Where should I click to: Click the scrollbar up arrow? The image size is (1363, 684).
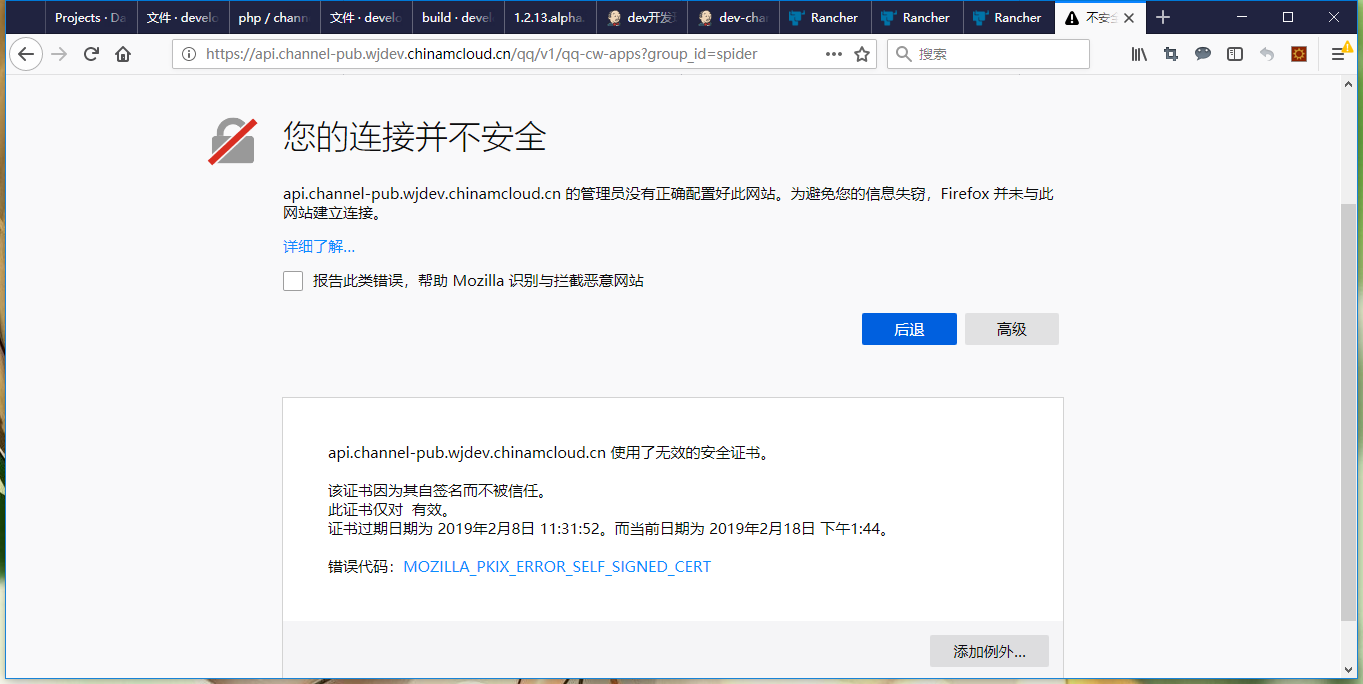(1351, 84)
